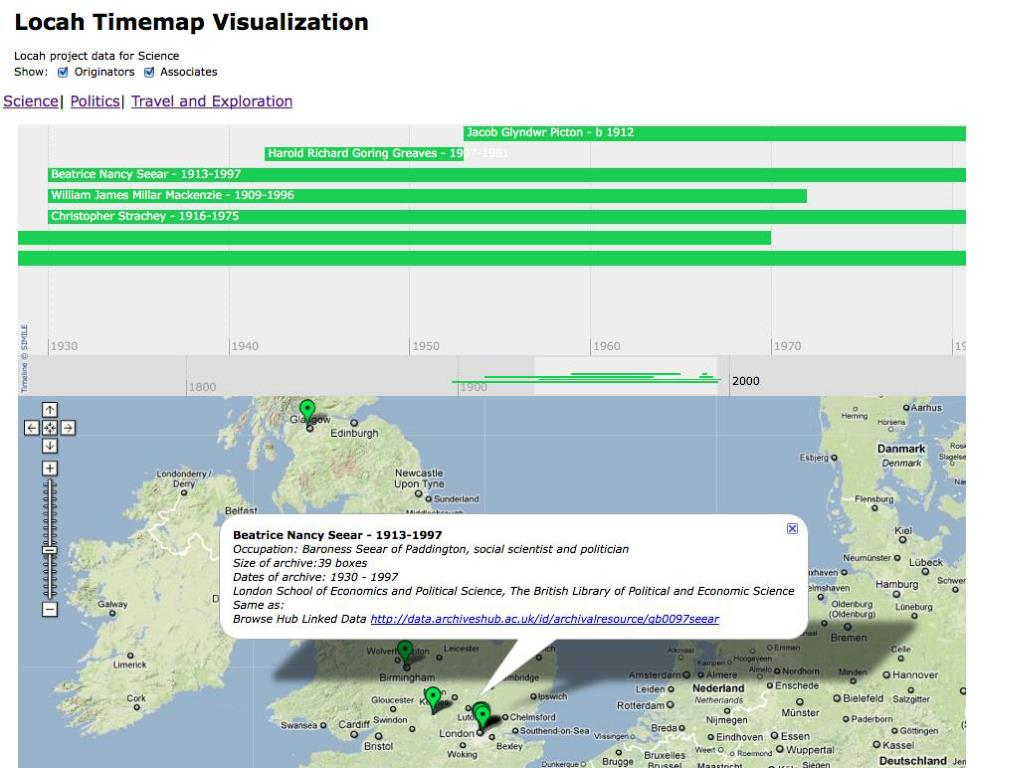Select the William James Millar Mackenzie timeline bar
This screenshot has width=1024, height=768.
(427, 195)
